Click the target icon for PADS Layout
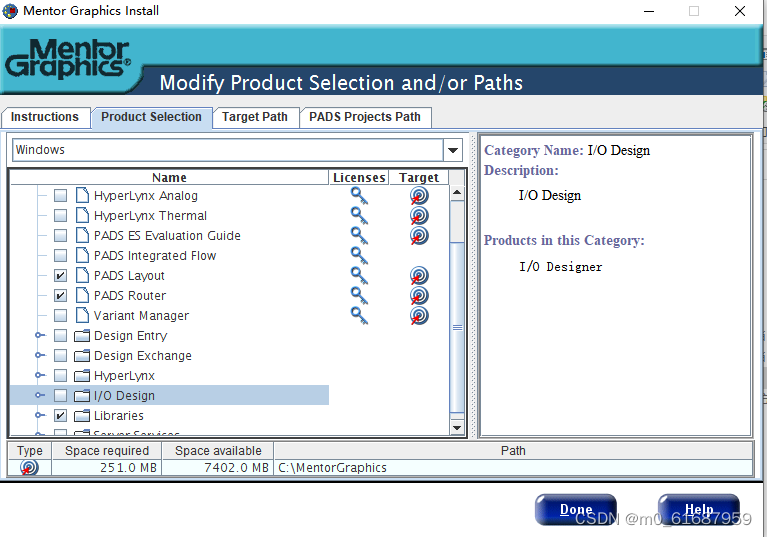This screenshot has height=537, width=767. [419, 276]
